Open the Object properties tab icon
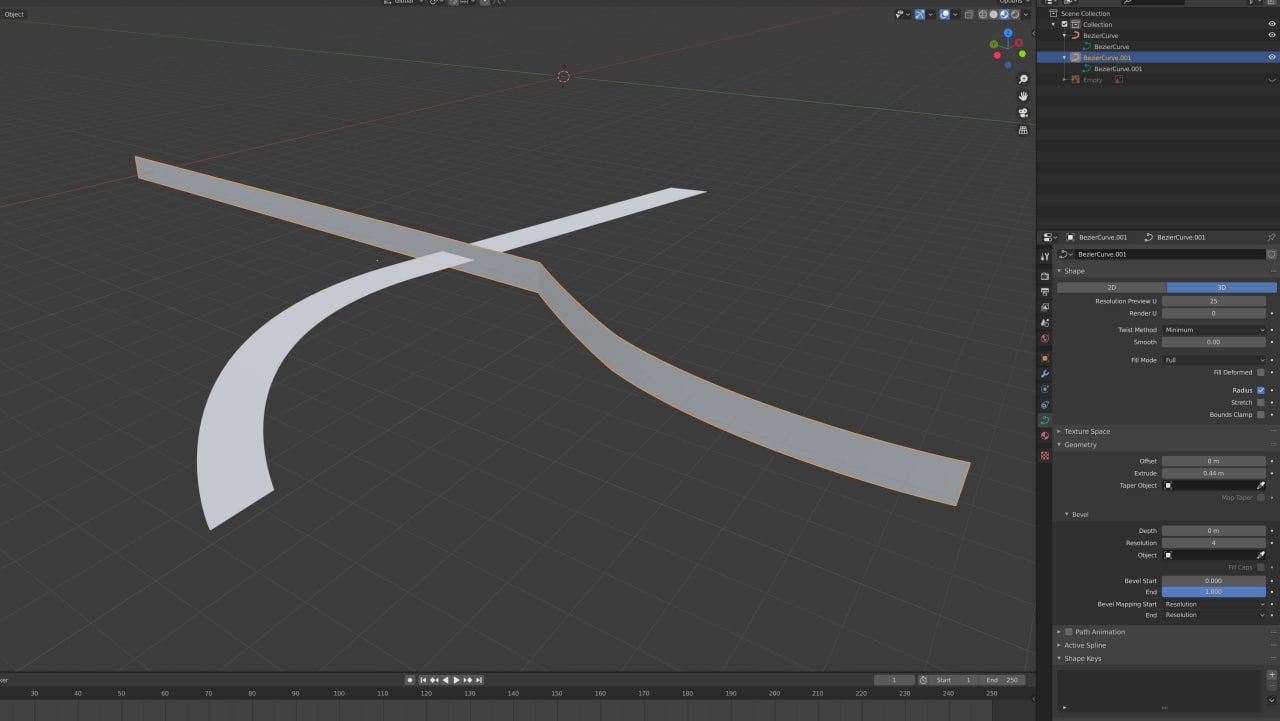Screen dimensions: 1280x721 [x=1045, y=358]
